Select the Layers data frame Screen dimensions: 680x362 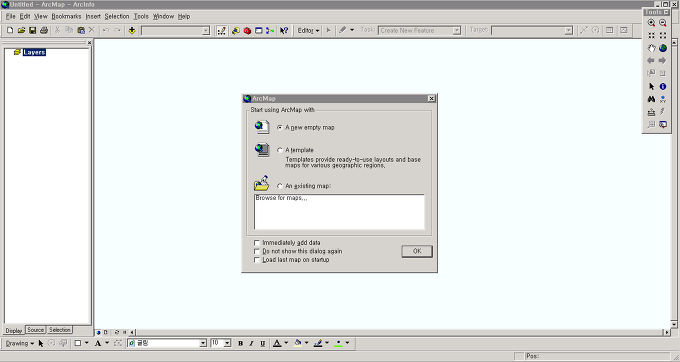pos(34,52)
